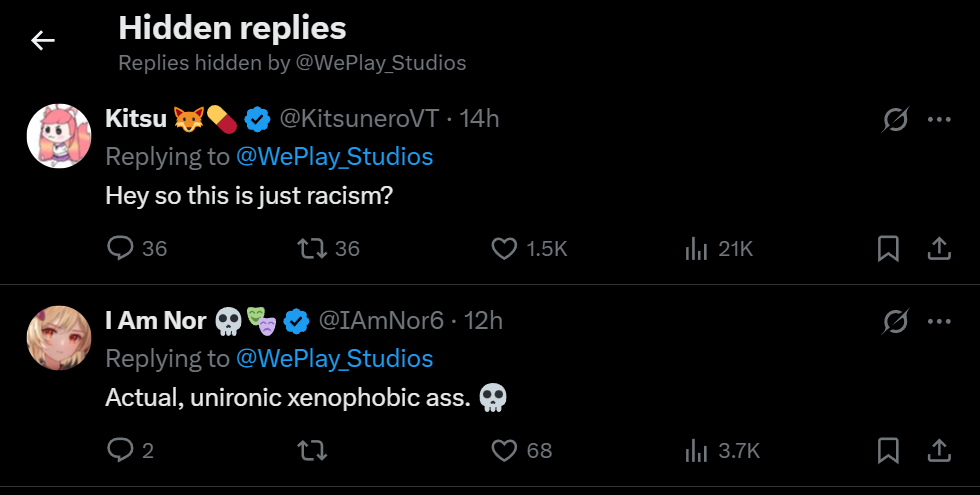
Task: Click hidden-reply icon on I Am Nor's tweet
Action: pyautogui.click(x=895, y=321)
